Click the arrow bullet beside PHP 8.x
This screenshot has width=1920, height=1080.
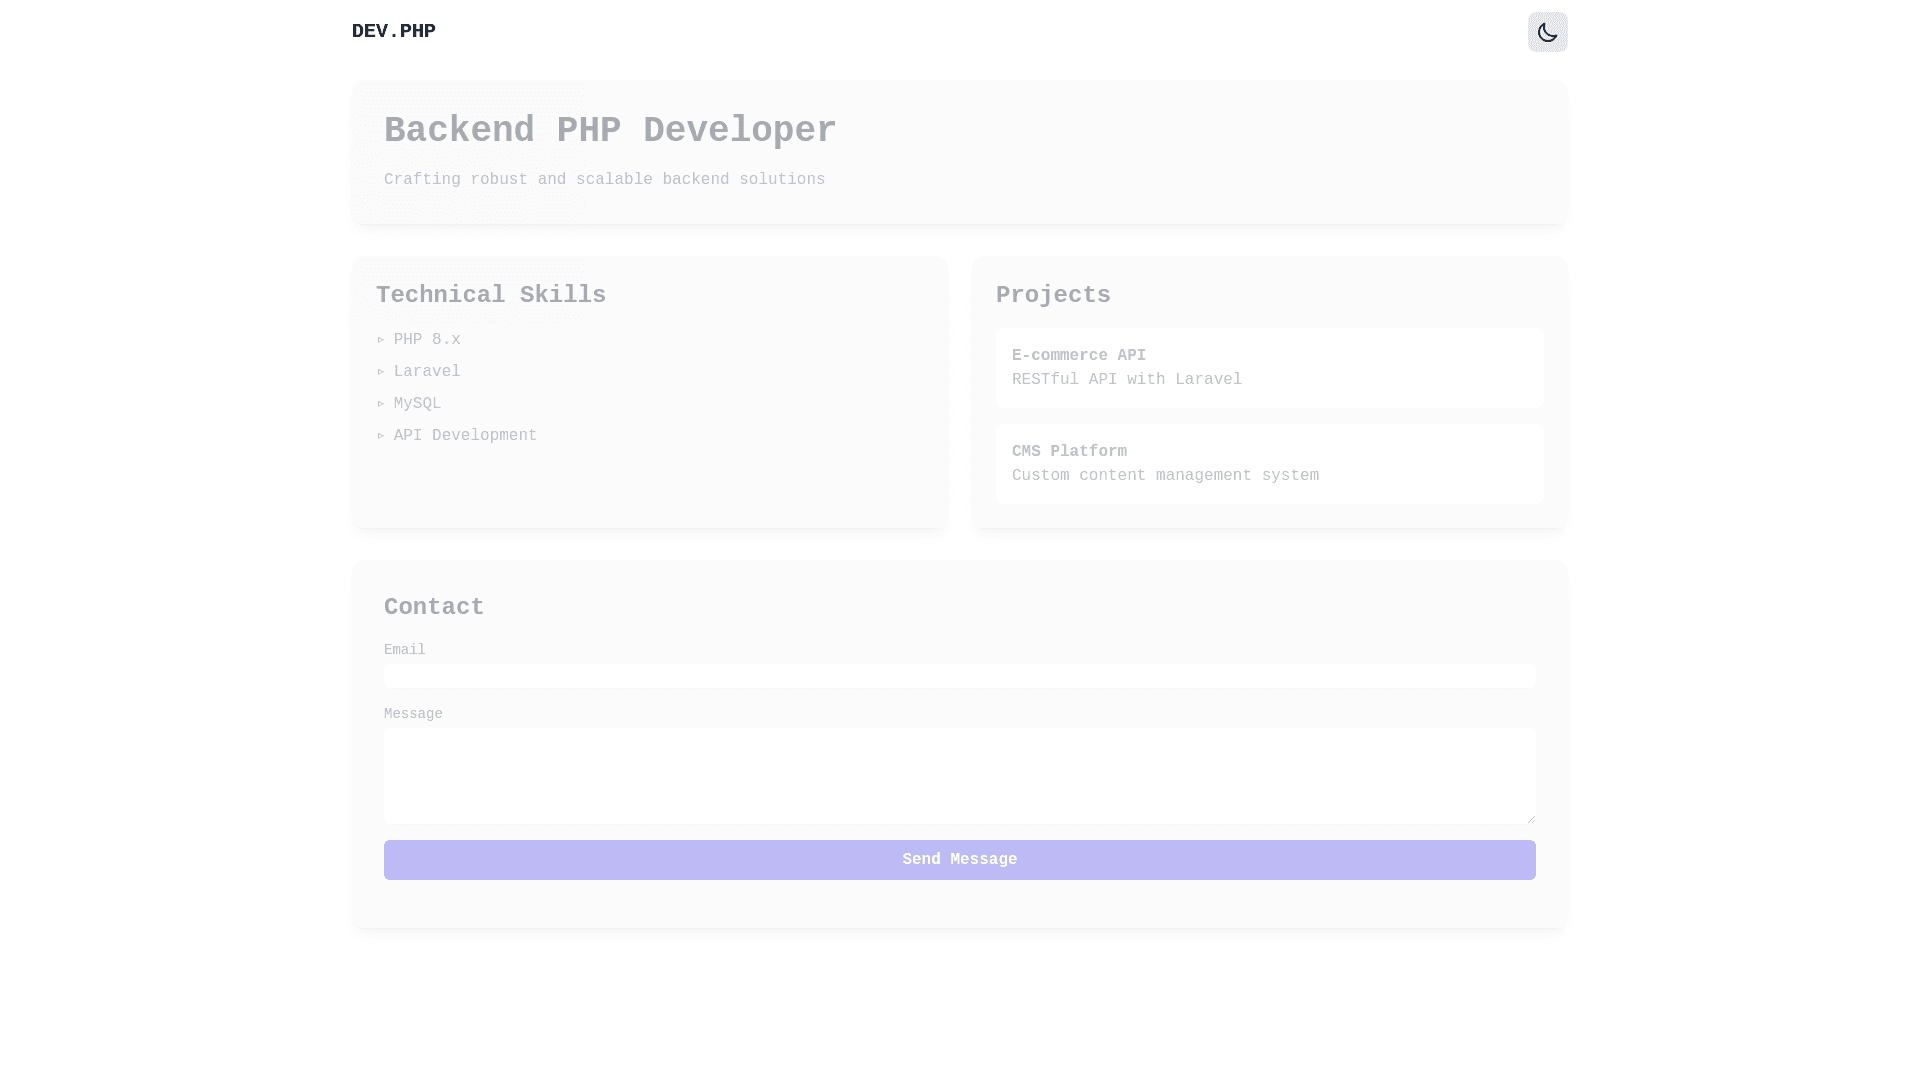point(381,340)
